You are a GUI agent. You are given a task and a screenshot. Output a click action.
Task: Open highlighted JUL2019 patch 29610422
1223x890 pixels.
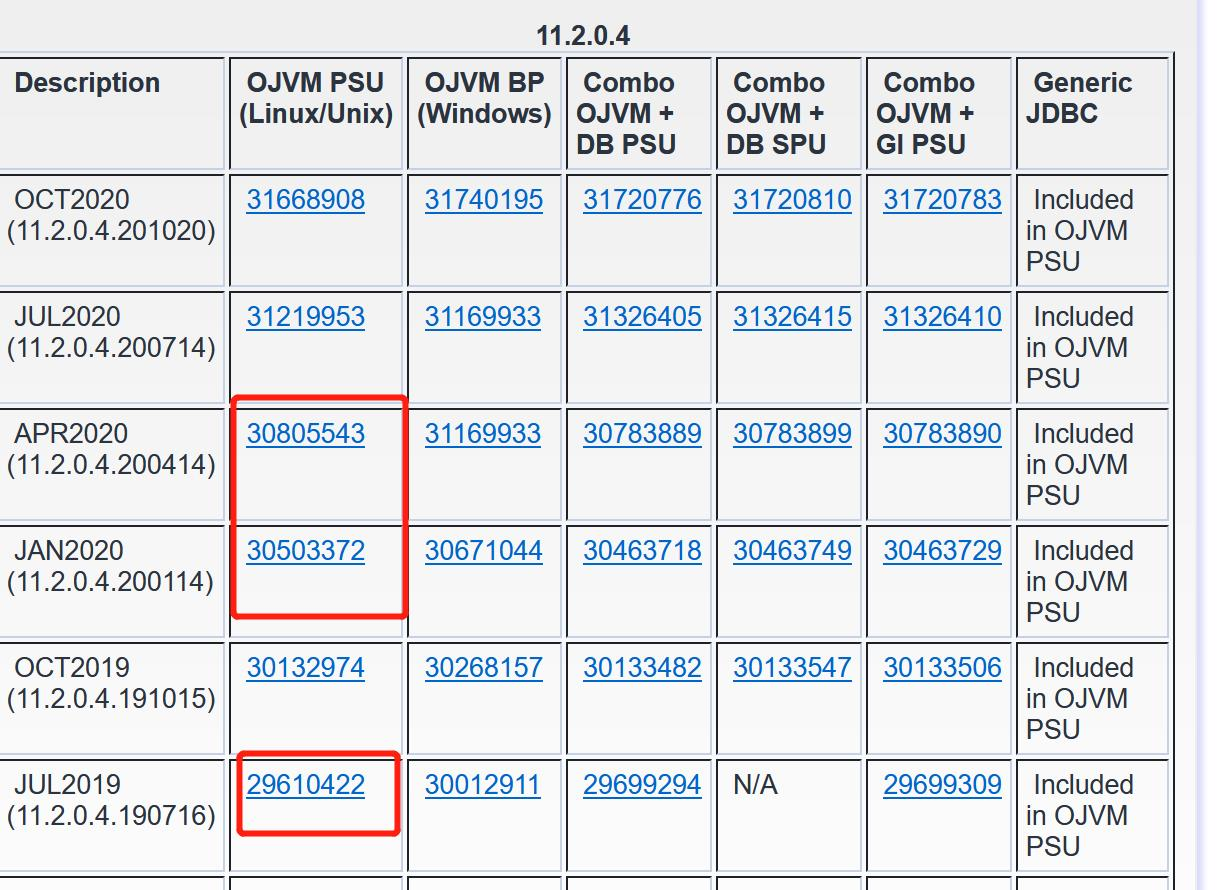305,785
